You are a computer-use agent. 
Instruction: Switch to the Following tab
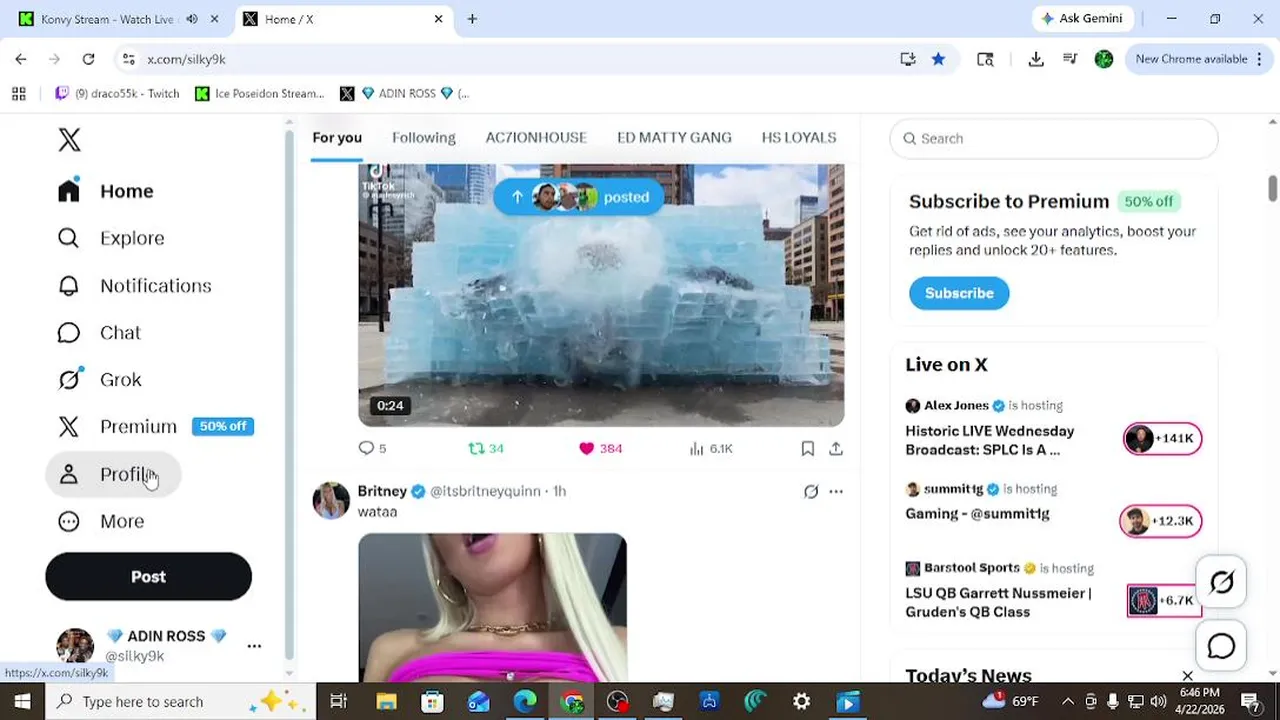[x=424, y=137]
